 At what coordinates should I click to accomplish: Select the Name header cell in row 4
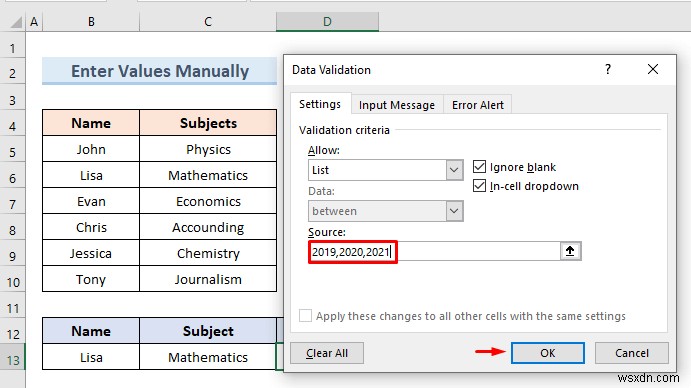coord(91,123)
